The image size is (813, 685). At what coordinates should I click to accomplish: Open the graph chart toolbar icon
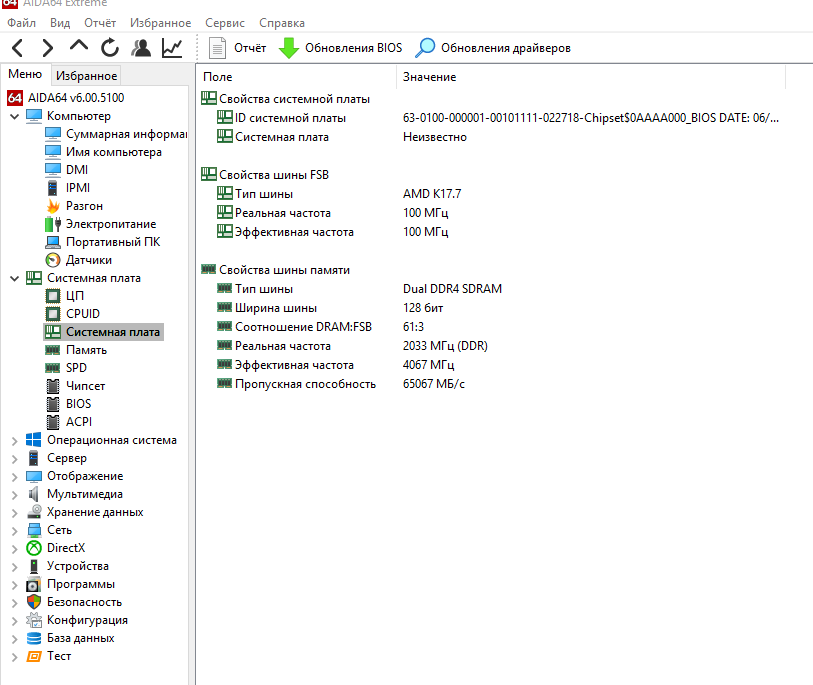pos(172,48)
